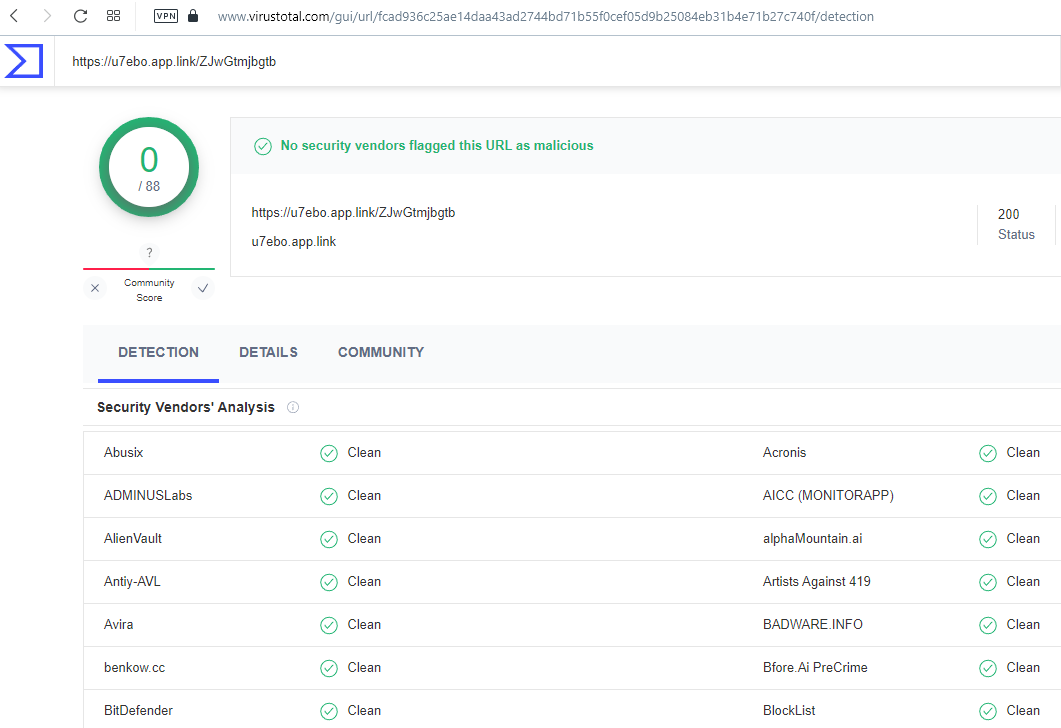Screen dimensions: 1061x728
Task: Click the Clean check icon for Antiy-AVL
Action: coord(329,583)
